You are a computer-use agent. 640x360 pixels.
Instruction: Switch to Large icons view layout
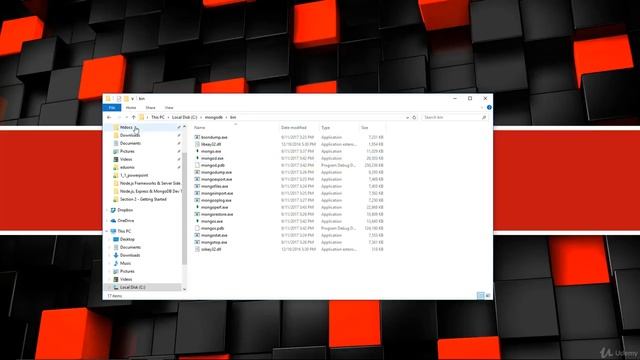pyautogui.click(x=487, y=295)
